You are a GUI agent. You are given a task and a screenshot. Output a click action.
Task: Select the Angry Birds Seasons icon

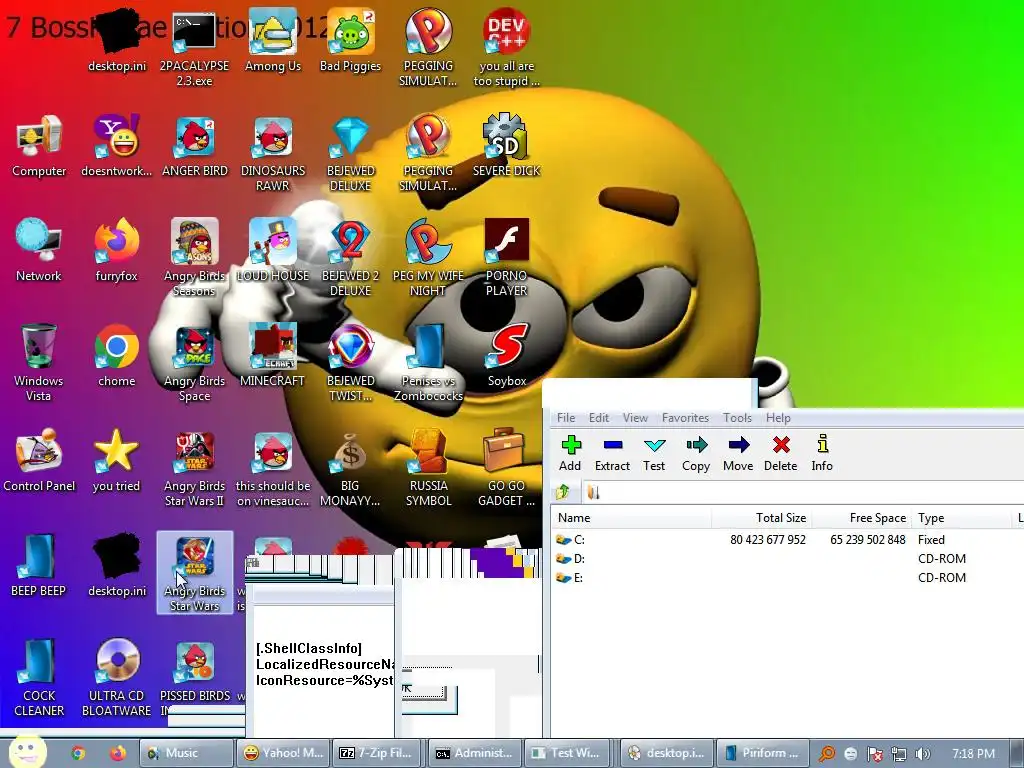pos(195,258)
